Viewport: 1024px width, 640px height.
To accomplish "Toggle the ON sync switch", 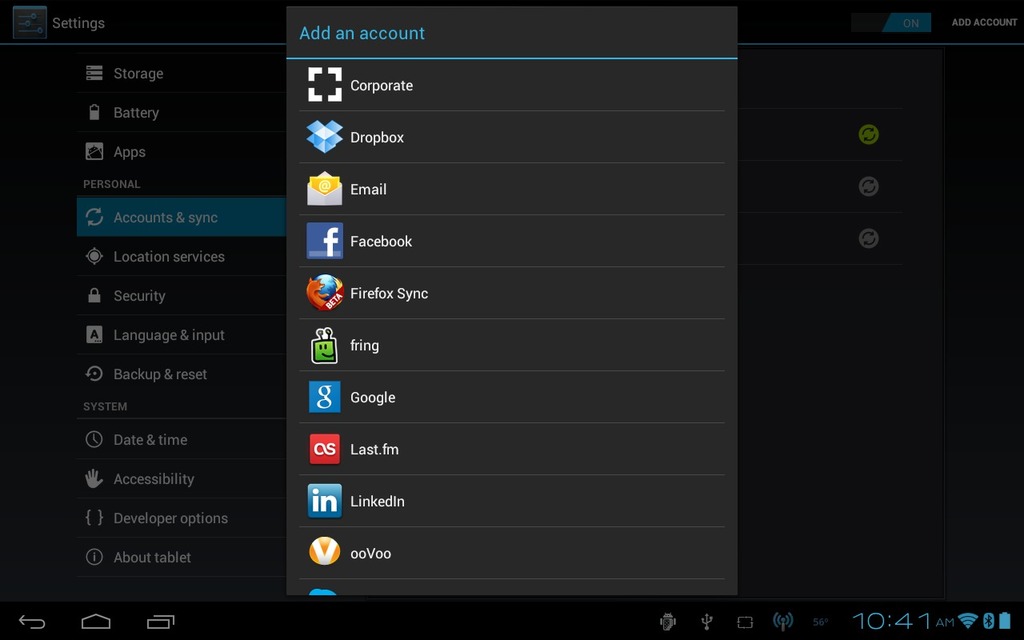I will [x=891, y=23].
